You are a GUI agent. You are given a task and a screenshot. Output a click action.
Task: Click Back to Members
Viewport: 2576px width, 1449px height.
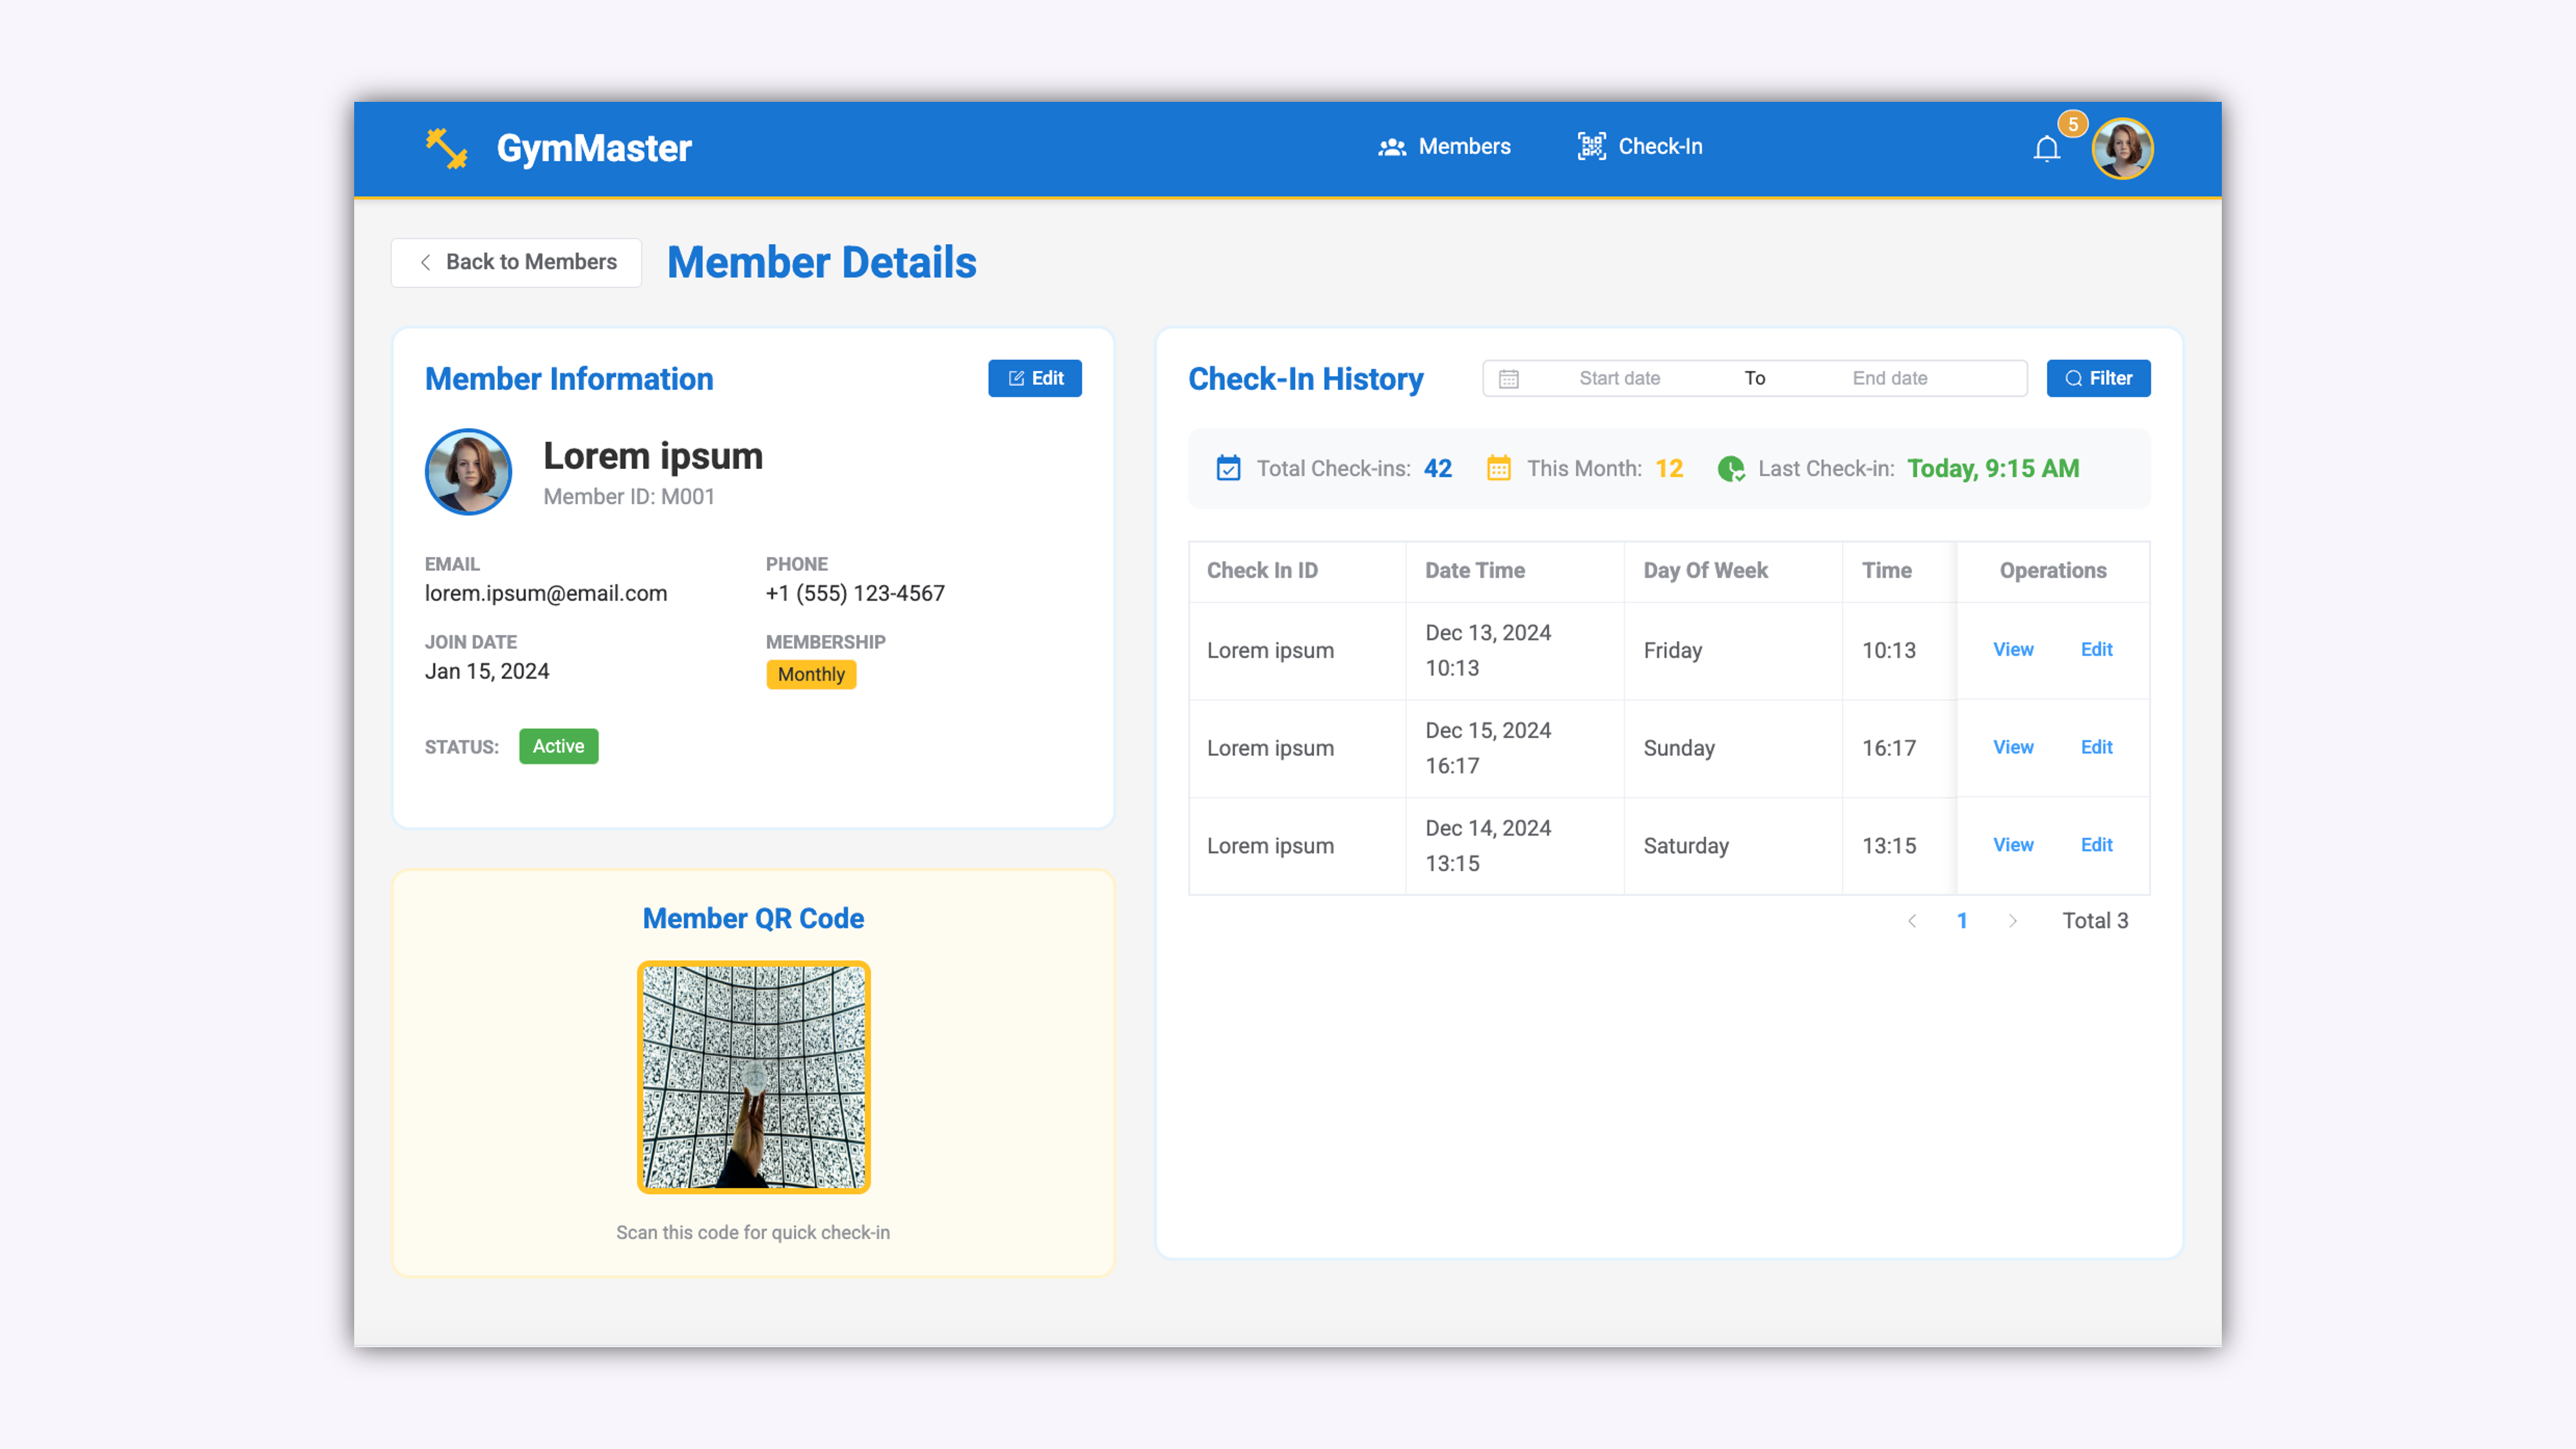point(516,262)
